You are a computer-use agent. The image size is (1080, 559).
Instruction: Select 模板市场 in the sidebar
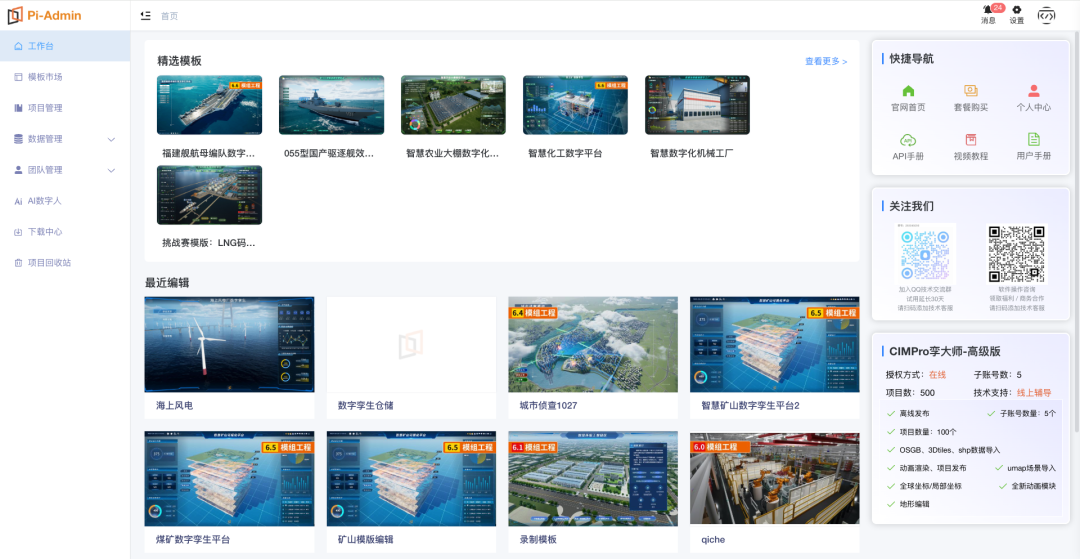(65, 77)
